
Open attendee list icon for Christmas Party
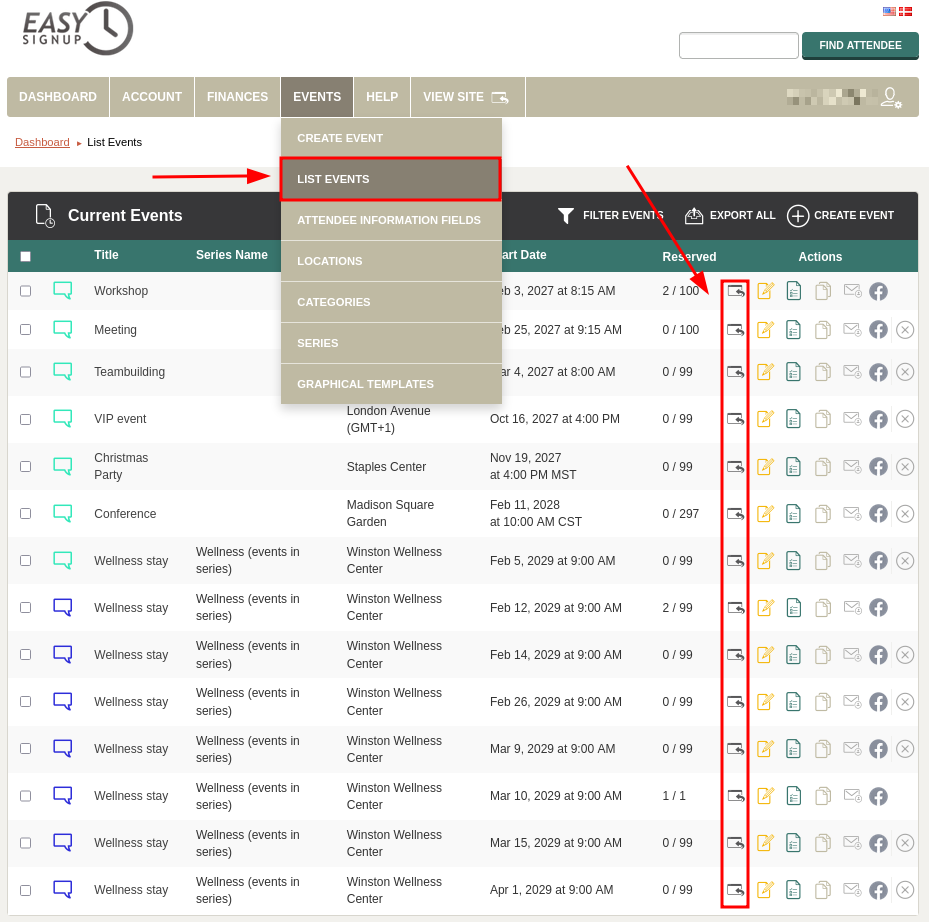(793, 467)
